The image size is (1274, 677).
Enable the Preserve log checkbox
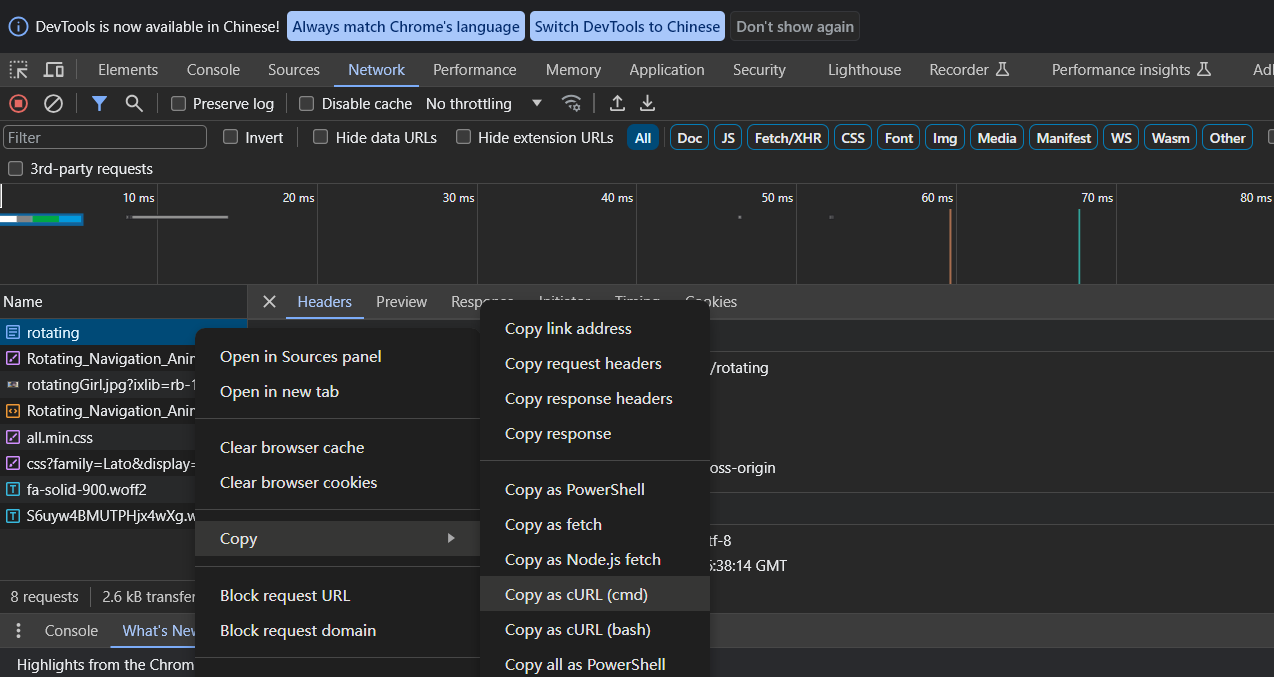click(x=179, y=103)
